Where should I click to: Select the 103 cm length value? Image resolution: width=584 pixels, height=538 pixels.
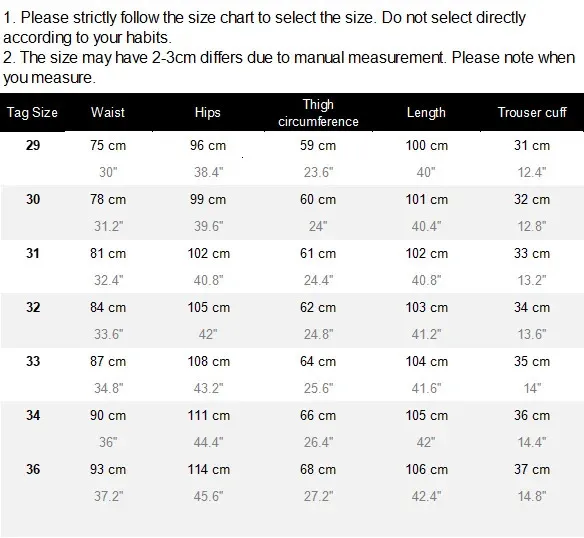tap(427, 307)
